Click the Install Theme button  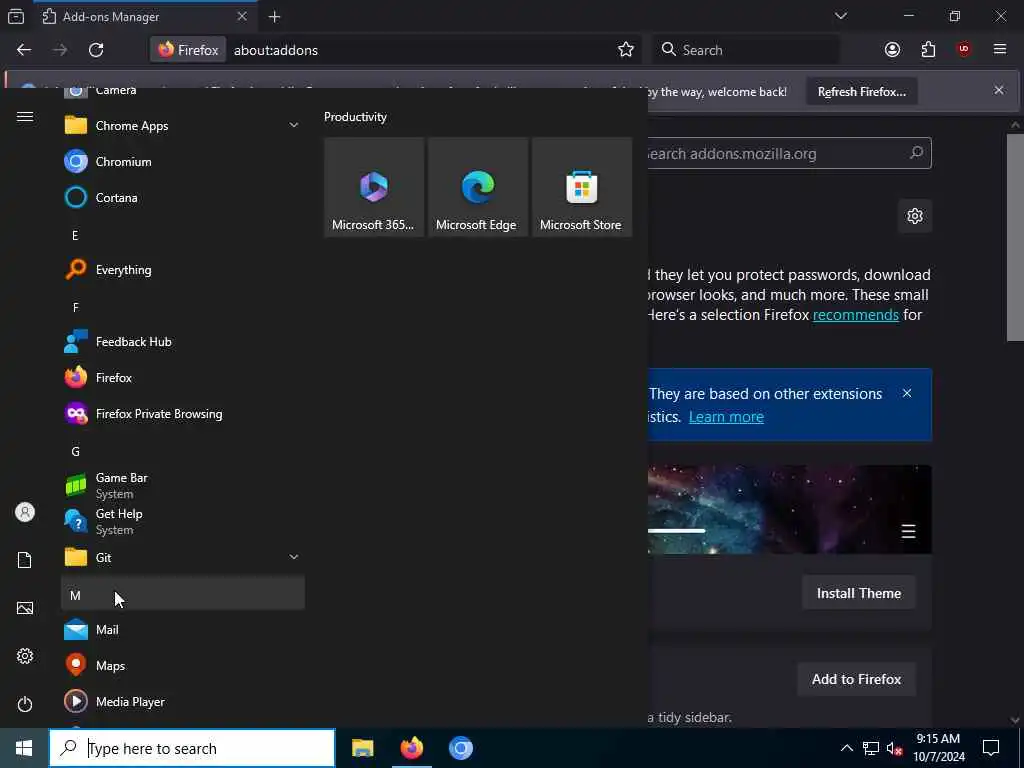pyautogui.click(x=859, y=593)
